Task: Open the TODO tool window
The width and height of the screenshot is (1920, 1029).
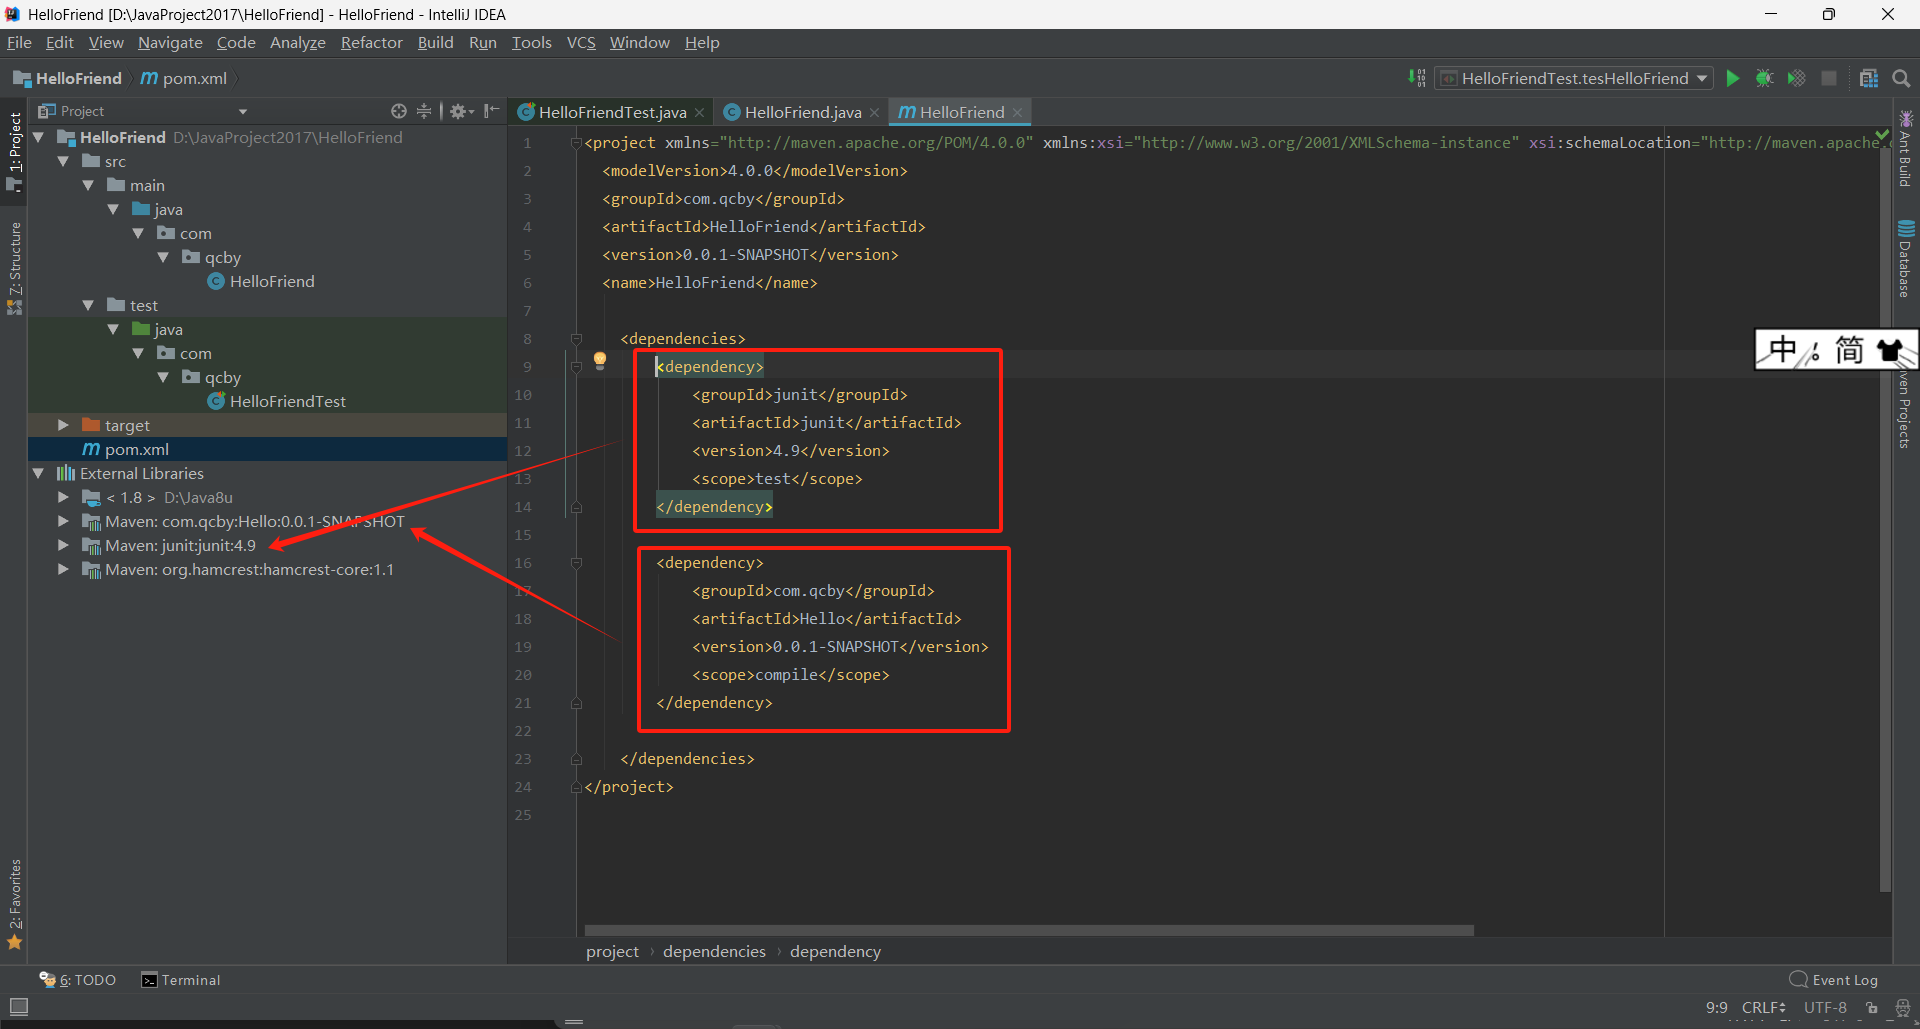Action: 78,980
